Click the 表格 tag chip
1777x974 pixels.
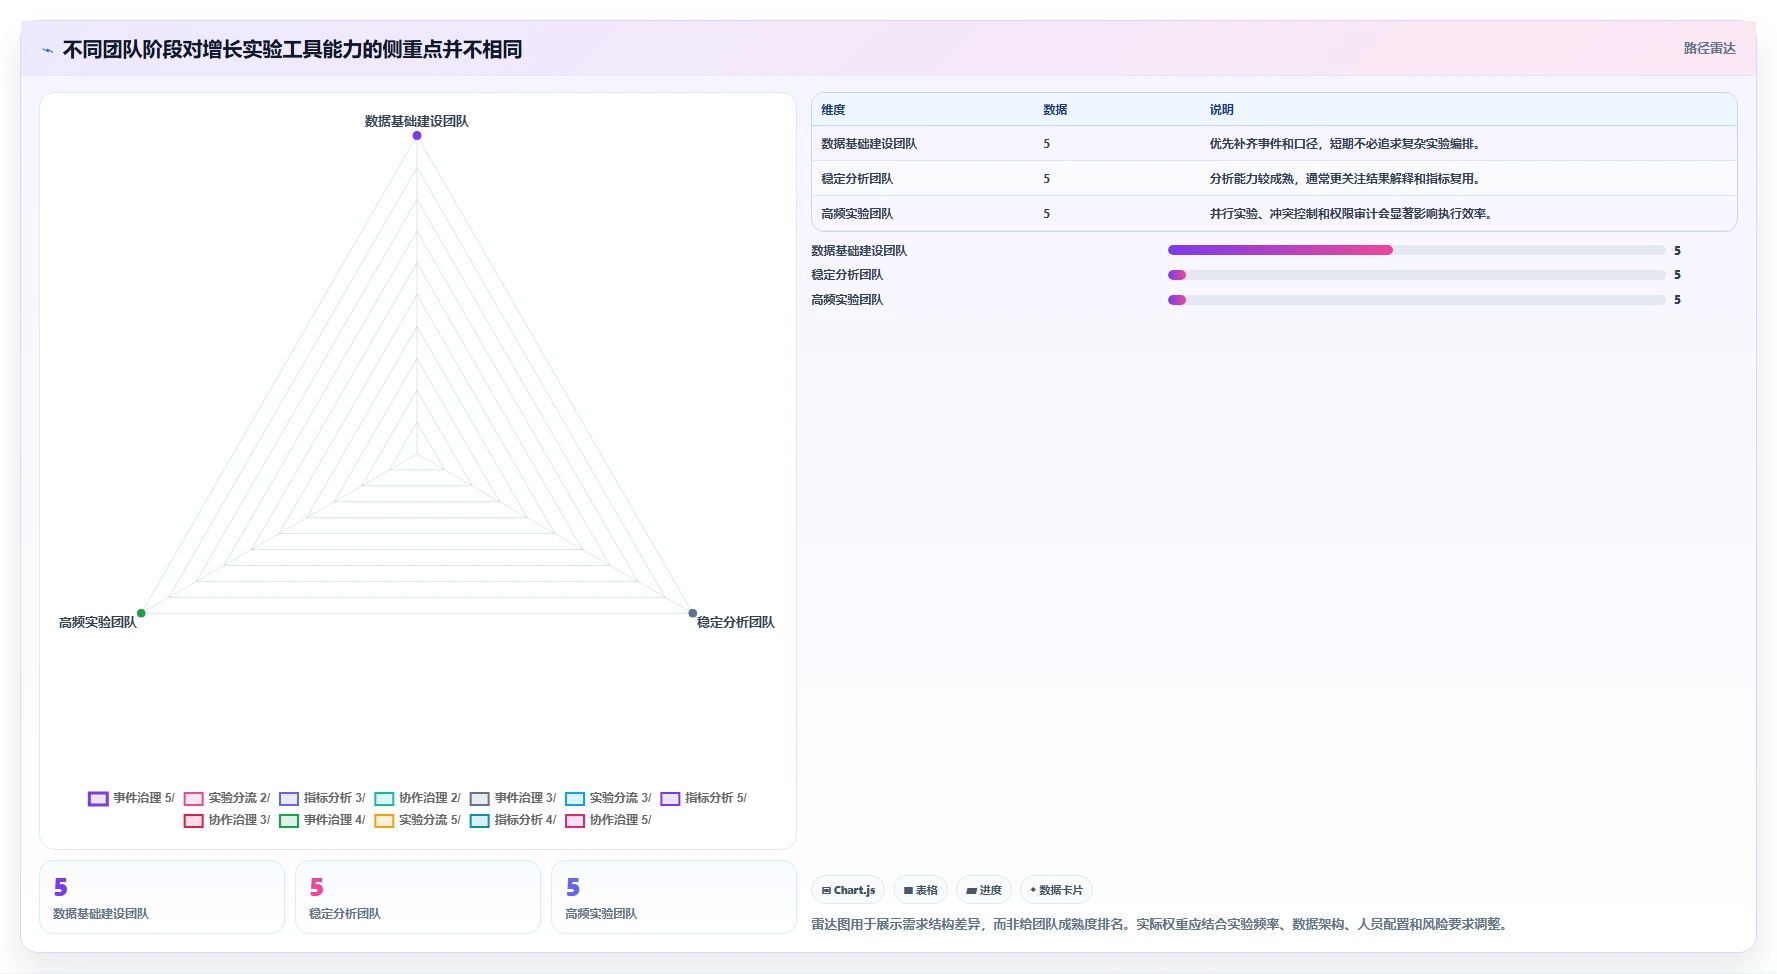(920, 890)
